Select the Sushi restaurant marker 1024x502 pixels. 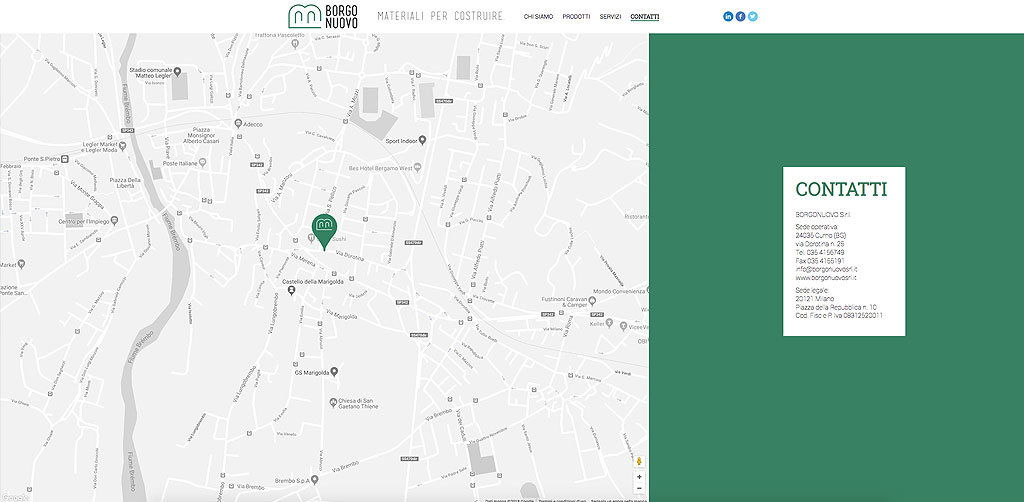[311, 239]
